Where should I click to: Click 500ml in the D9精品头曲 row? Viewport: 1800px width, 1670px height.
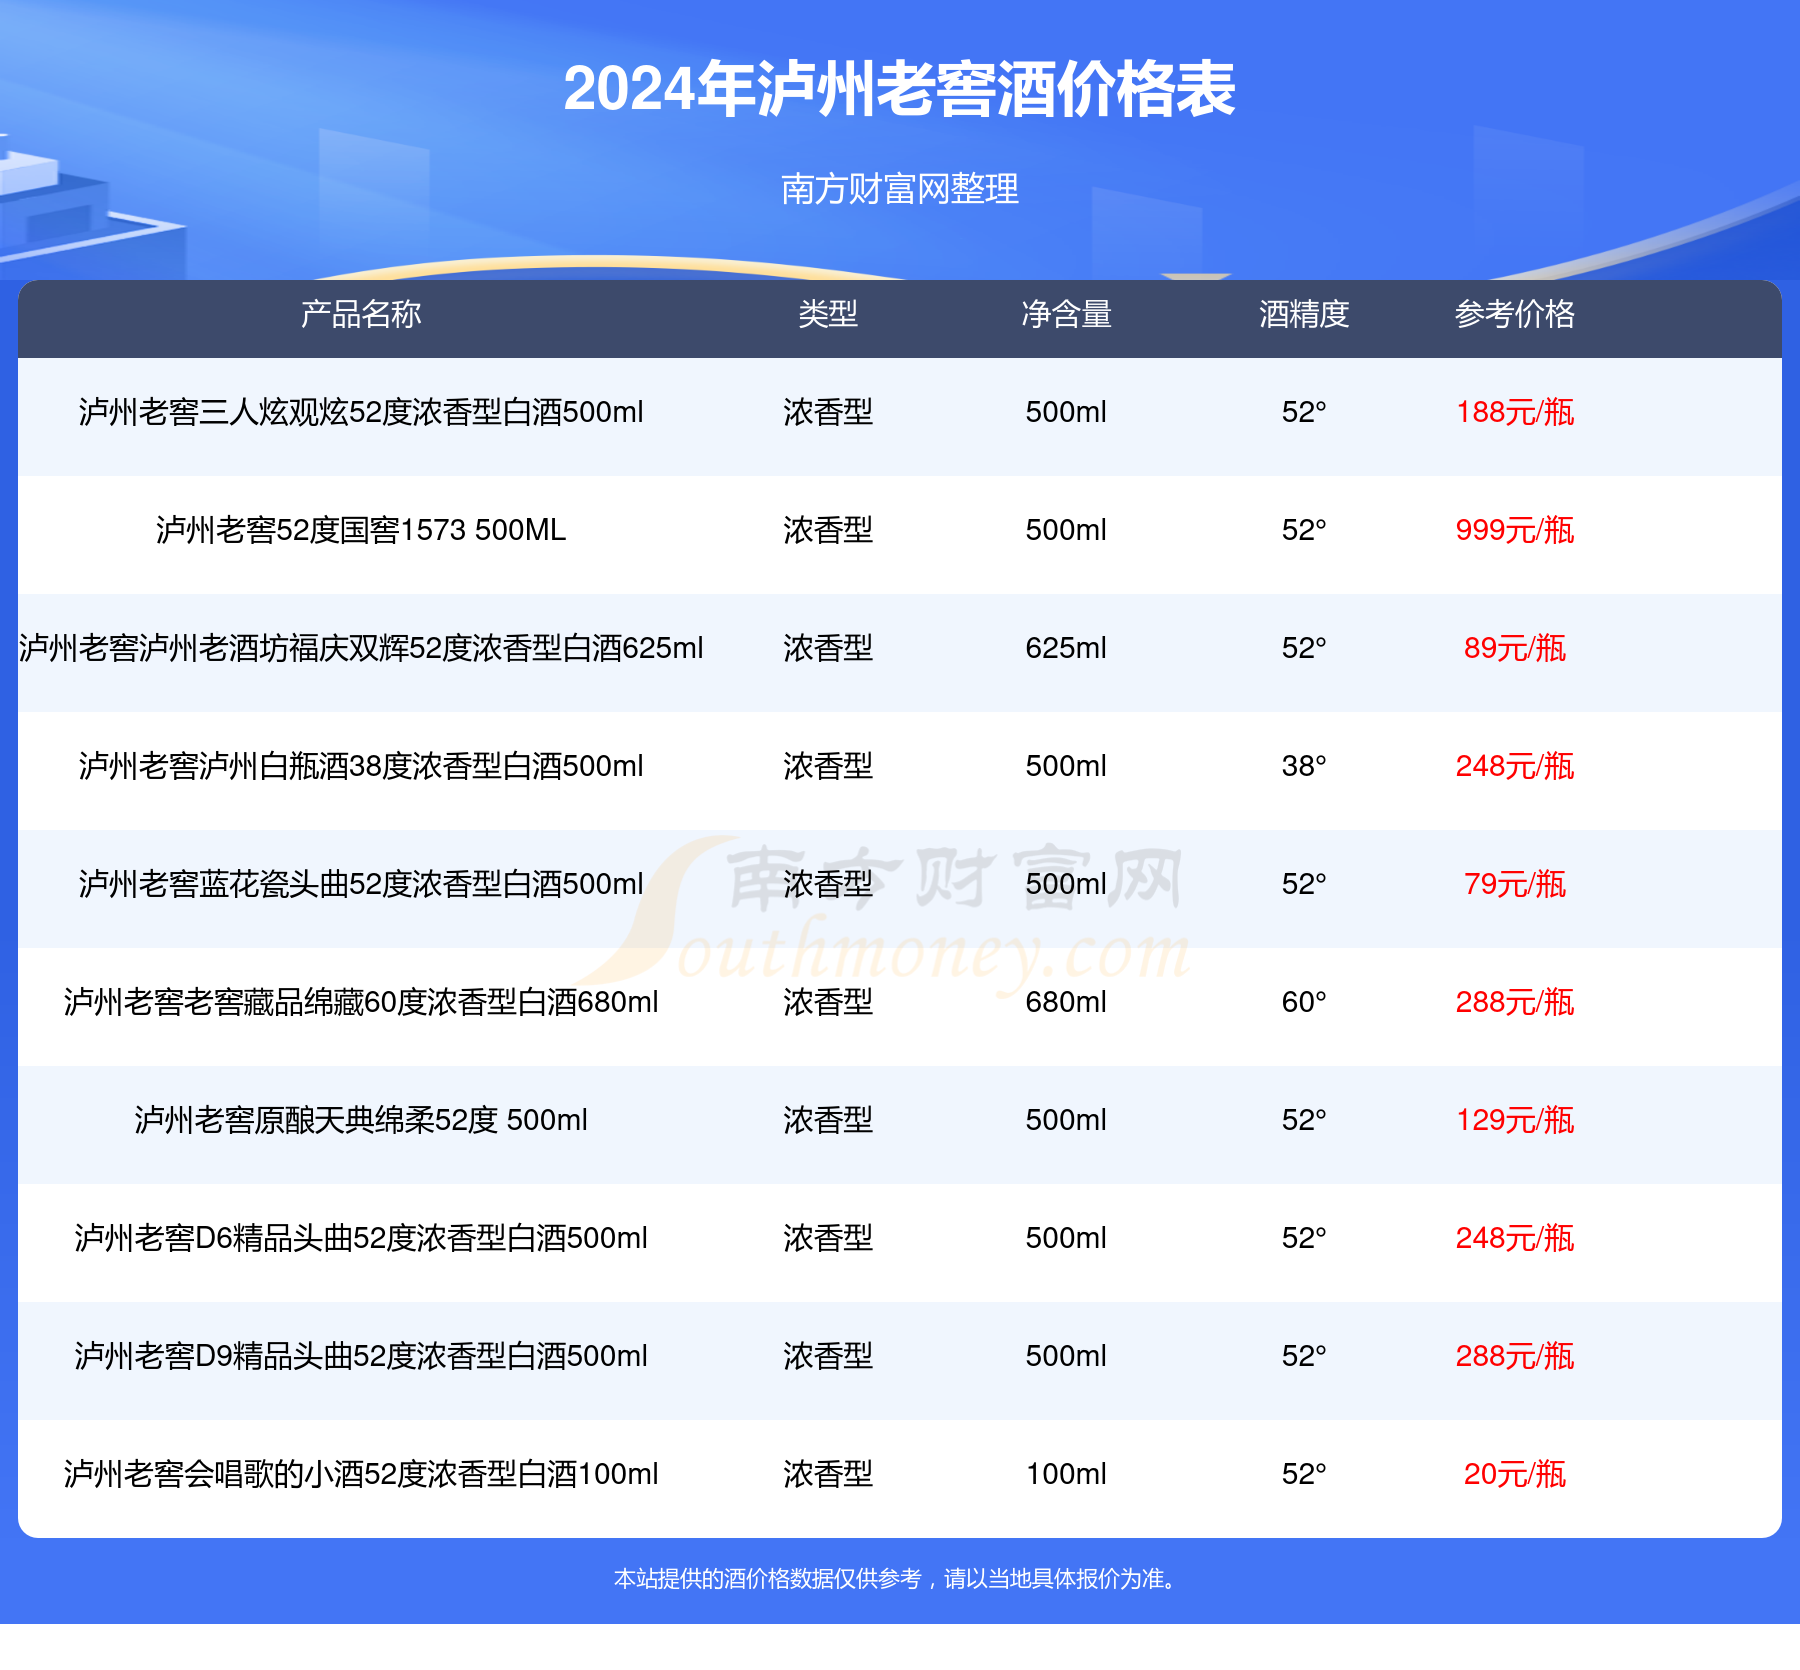1066,1356
